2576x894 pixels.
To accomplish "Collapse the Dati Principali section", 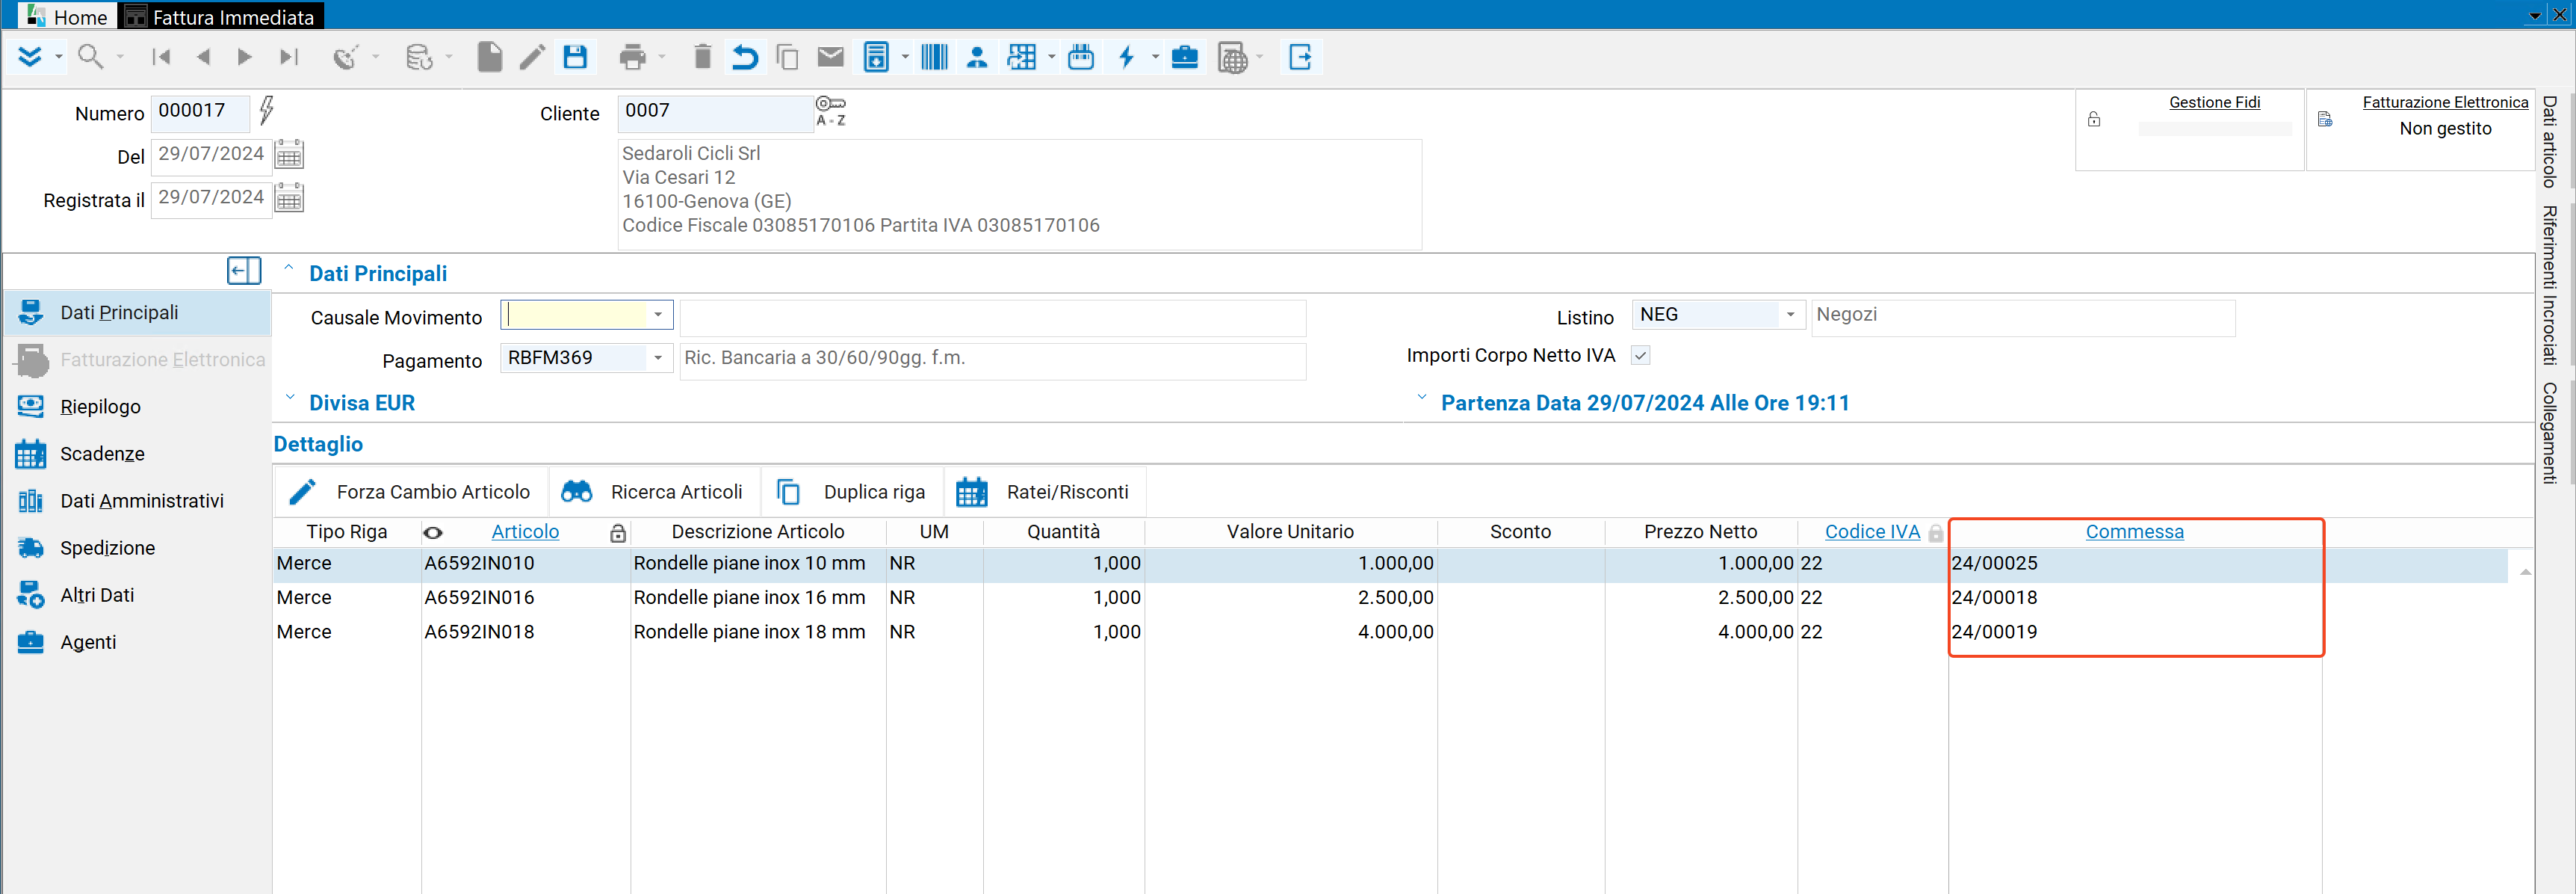I will 289,268.
